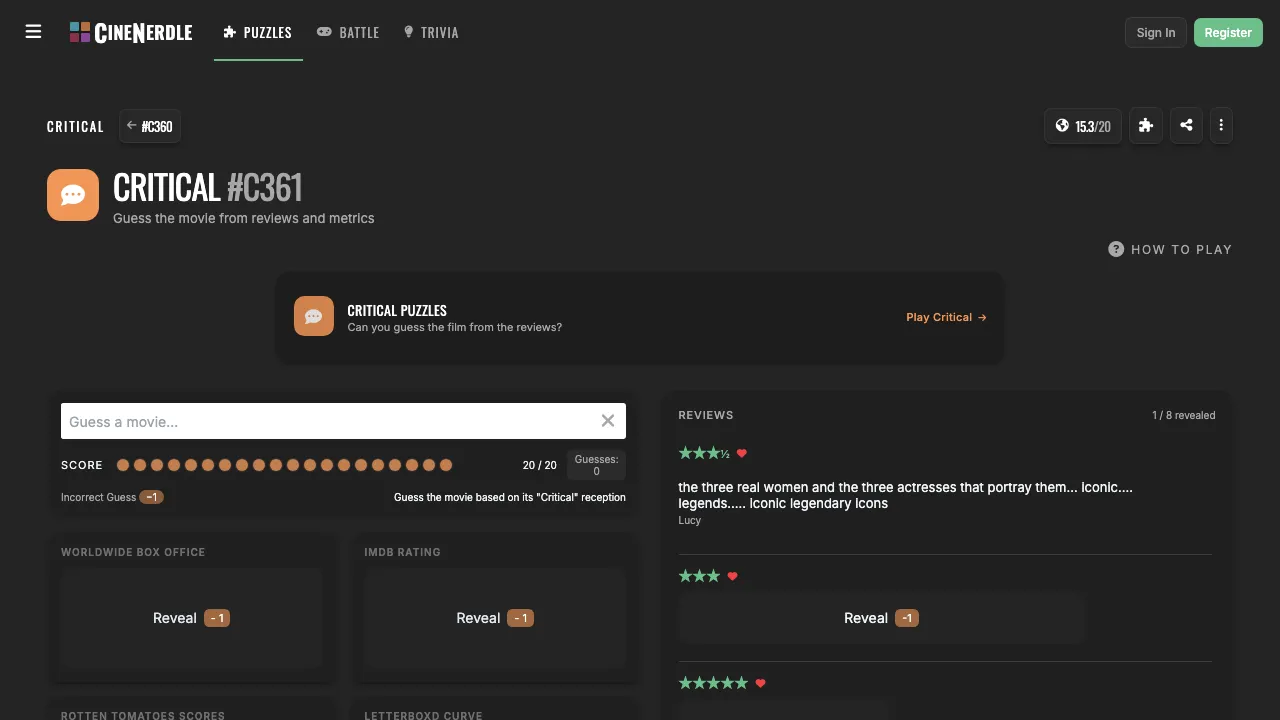Screen dimensions: 1280x720
Task: Clear the movie guess field
Action: [x=607, y=421]
